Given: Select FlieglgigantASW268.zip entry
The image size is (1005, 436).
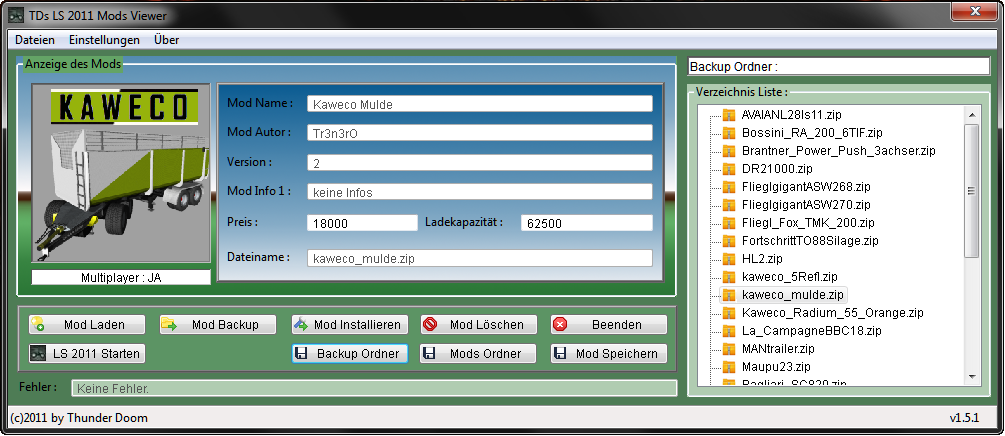Looking at the screenshot, I should (806, 187).
